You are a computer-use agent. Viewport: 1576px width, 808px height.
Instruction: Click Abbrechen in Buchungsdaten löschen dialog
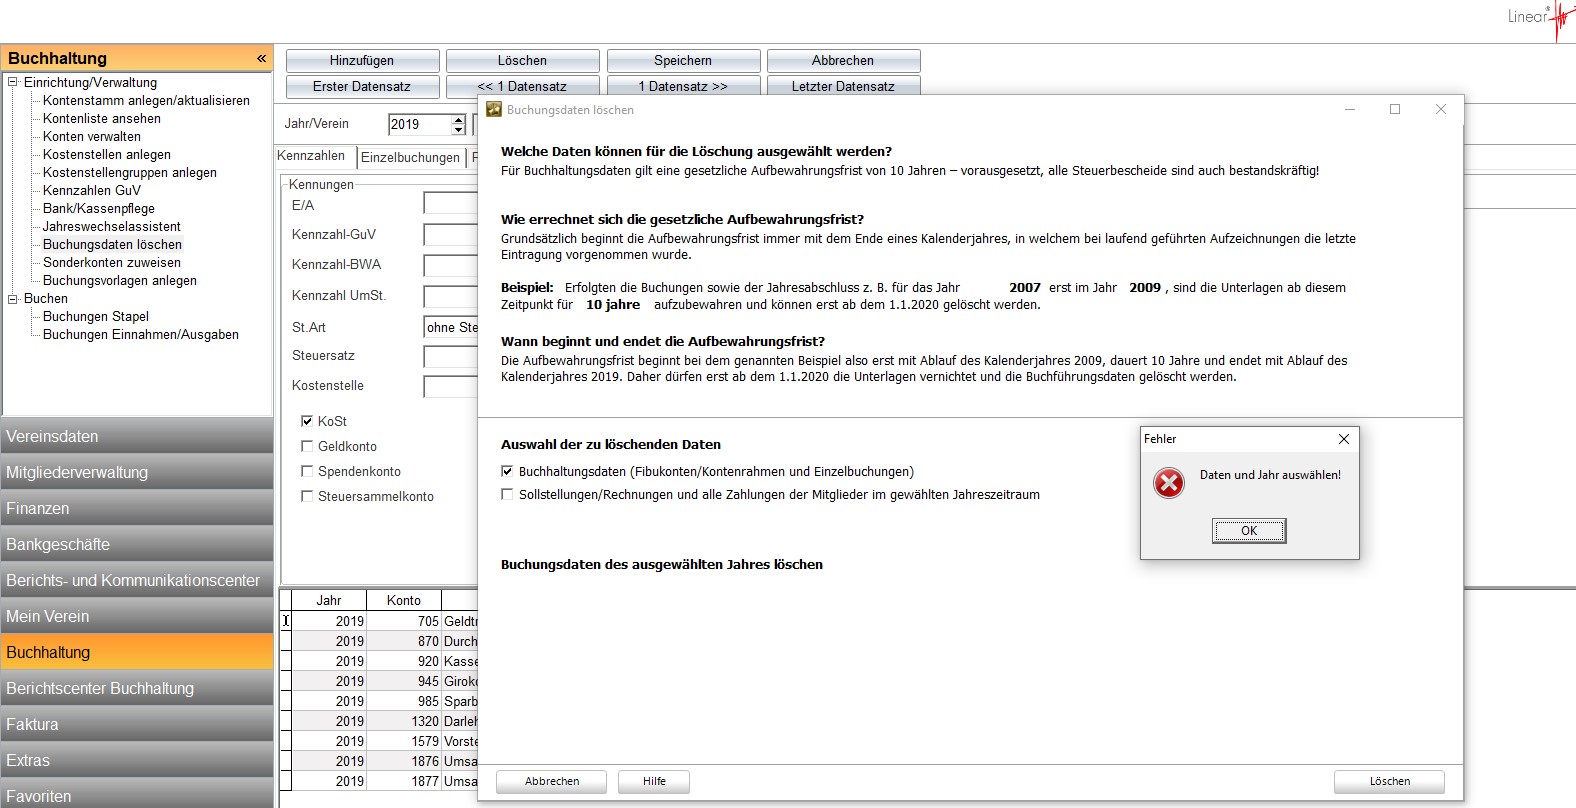[552, 781]
